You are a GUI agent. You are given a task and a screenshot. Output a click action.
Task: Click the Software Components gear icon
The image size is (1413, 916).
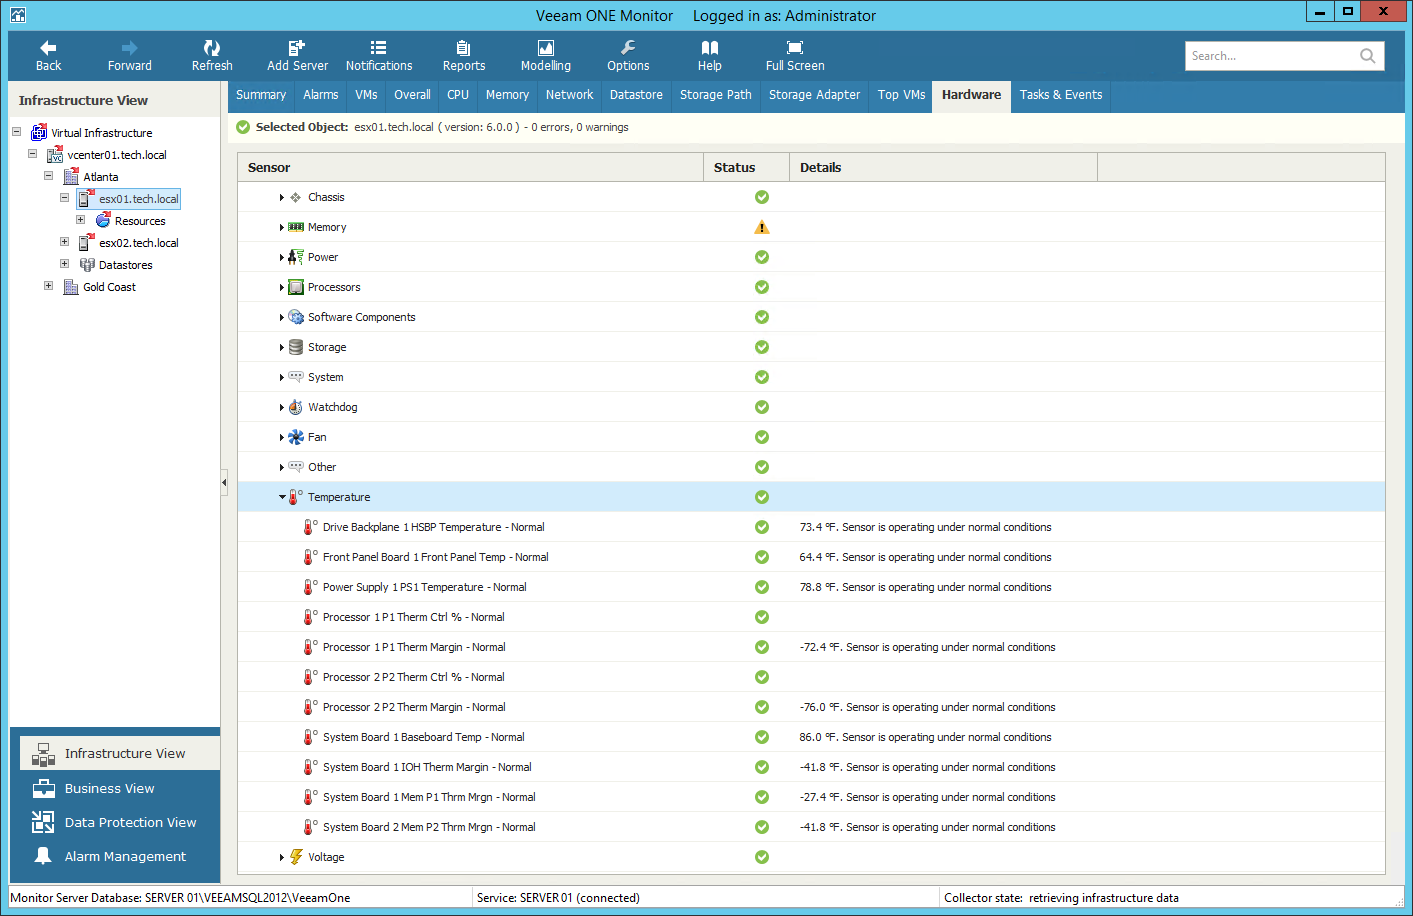(296, 317)
